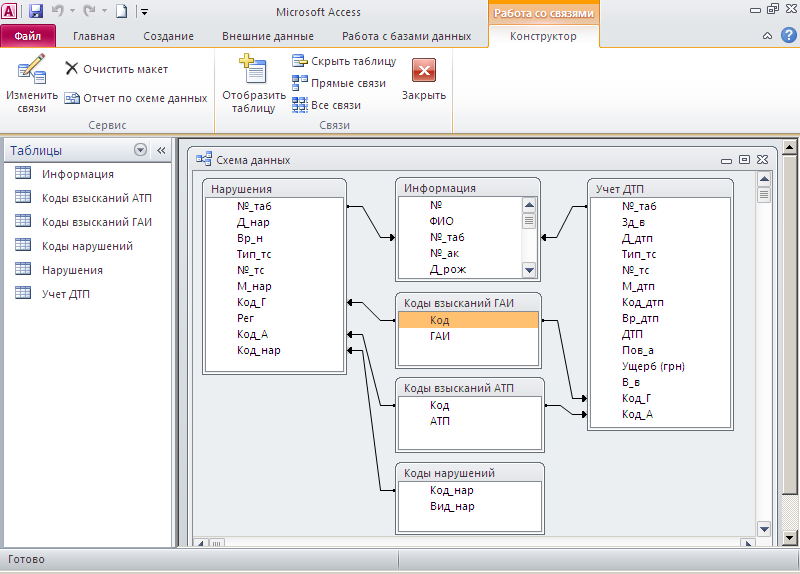
Task: Click scroll left arrow of schema window
Action: (201, 543)
